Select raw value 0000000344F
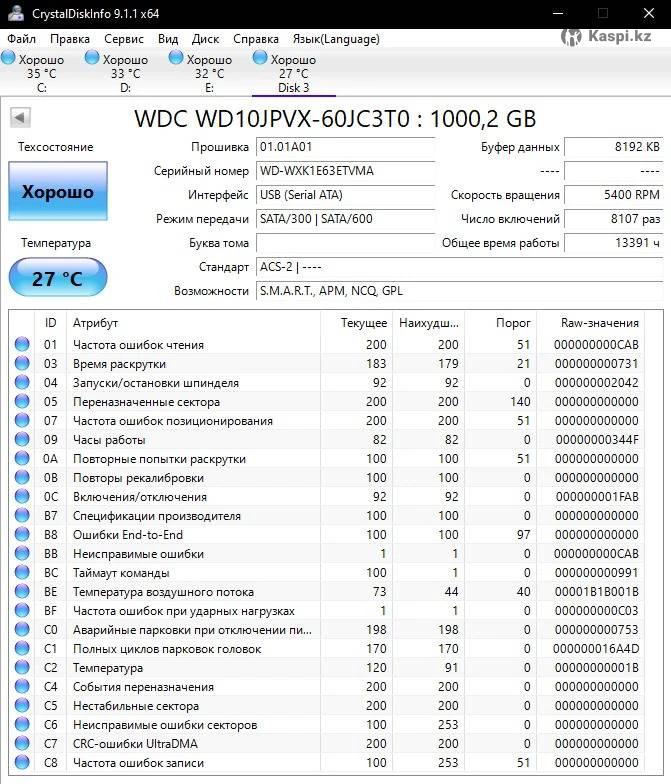The width and height of the screenshot is (671, 784). tap(597, 440)
